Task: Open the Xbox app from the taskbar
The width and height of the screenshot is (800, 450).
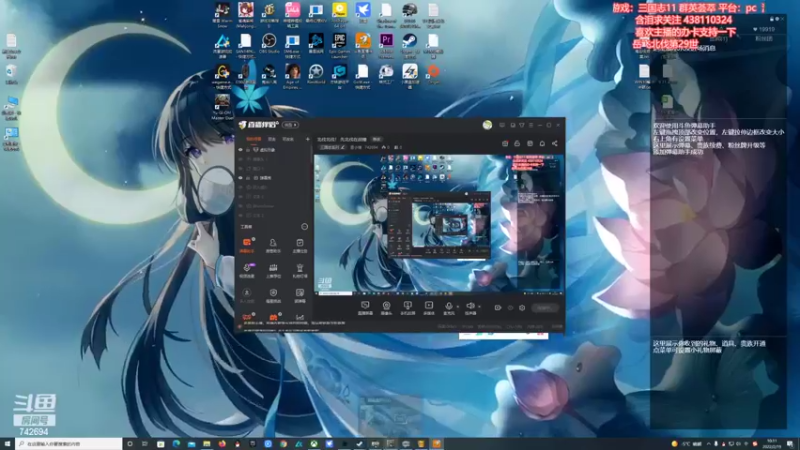Action: click(314, 444)
